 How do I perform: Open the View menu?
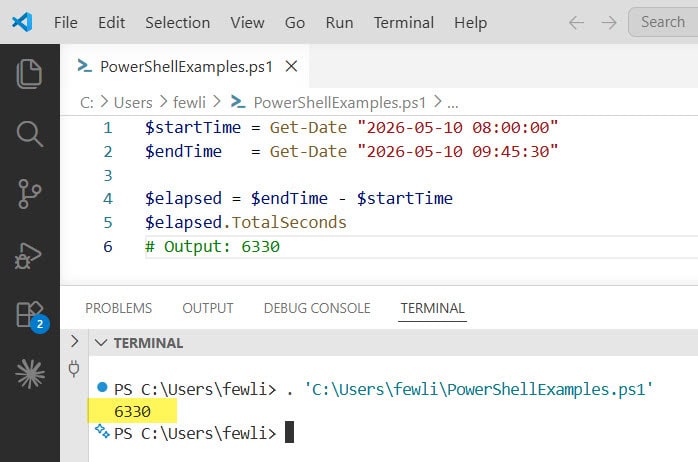[248, 22]
